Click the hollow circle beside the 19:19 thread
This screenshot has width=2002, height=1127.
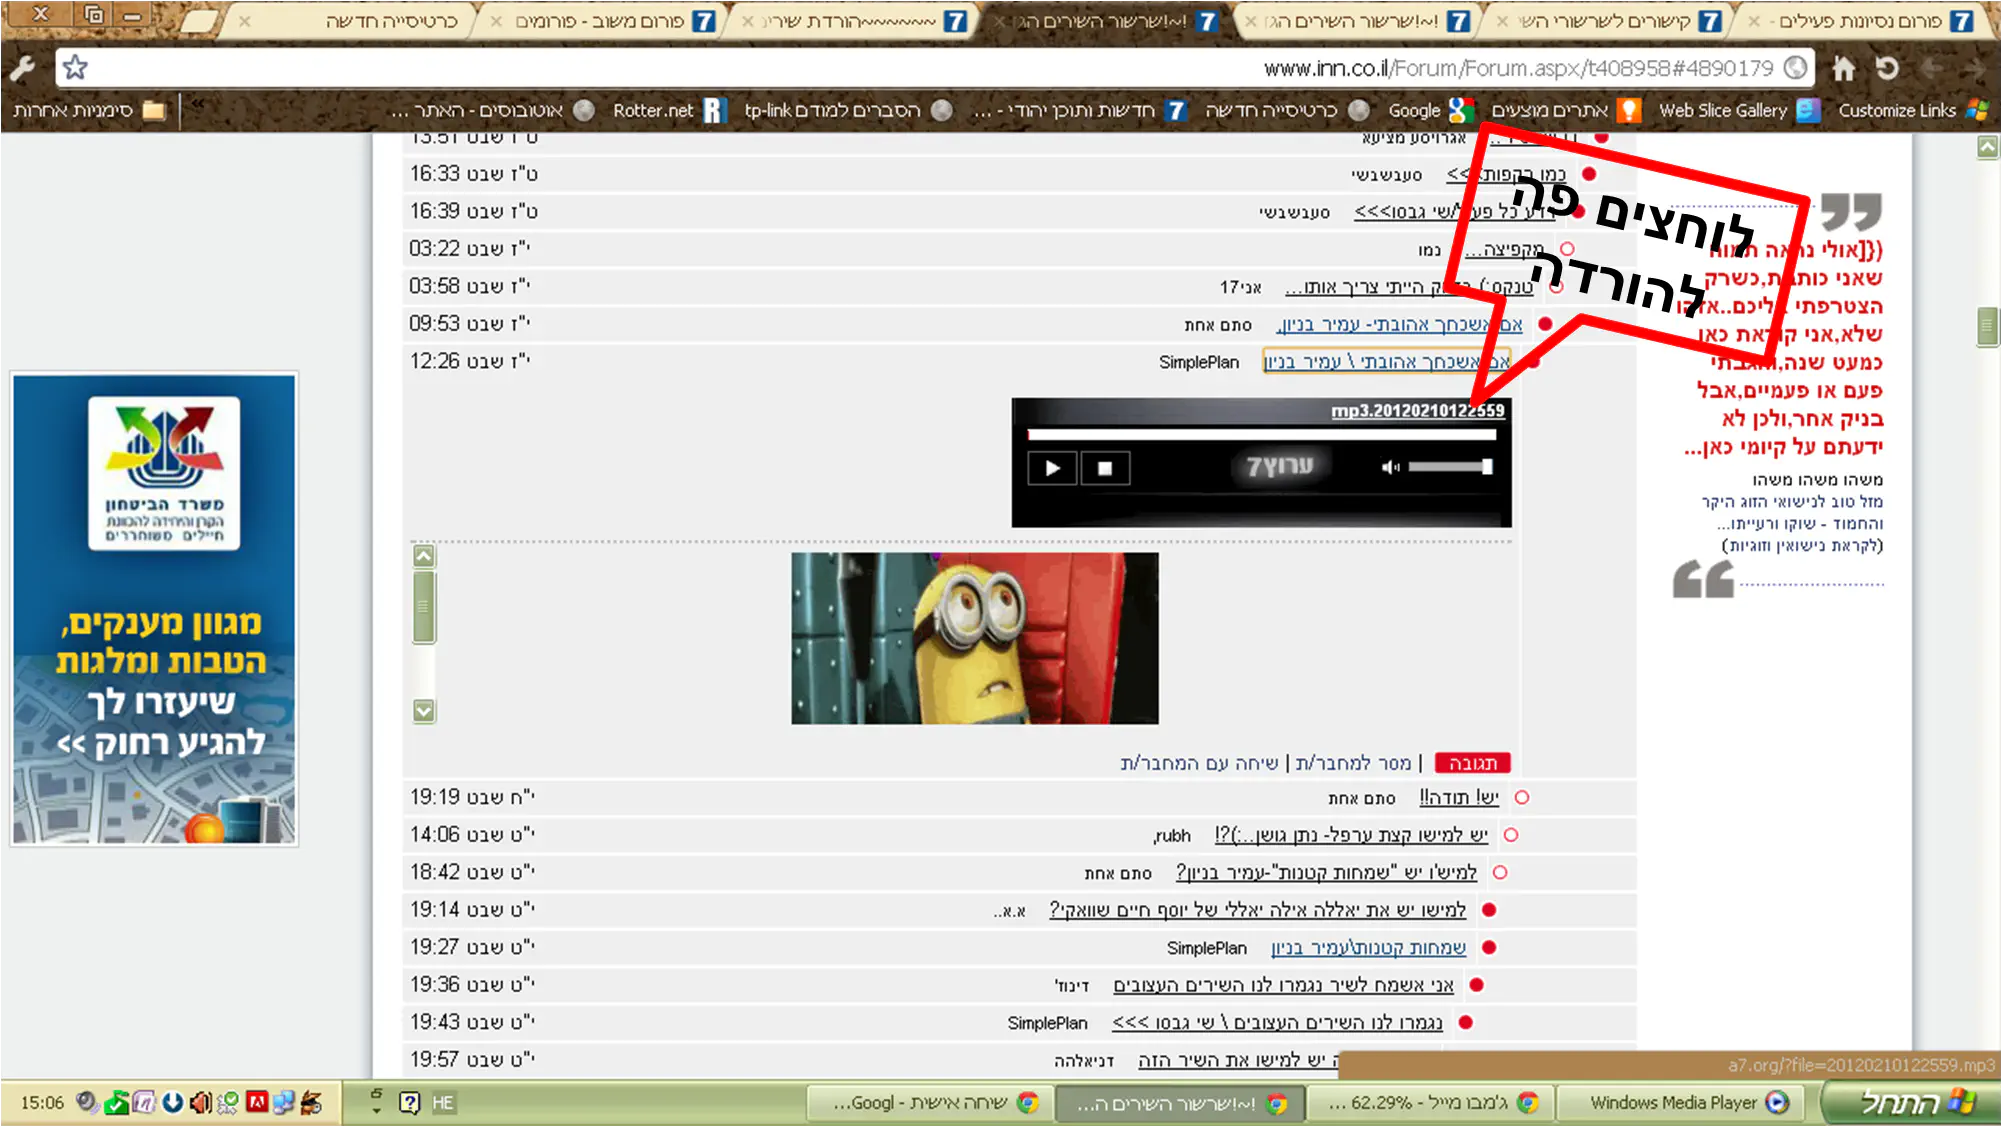(x=1522, y=798)
